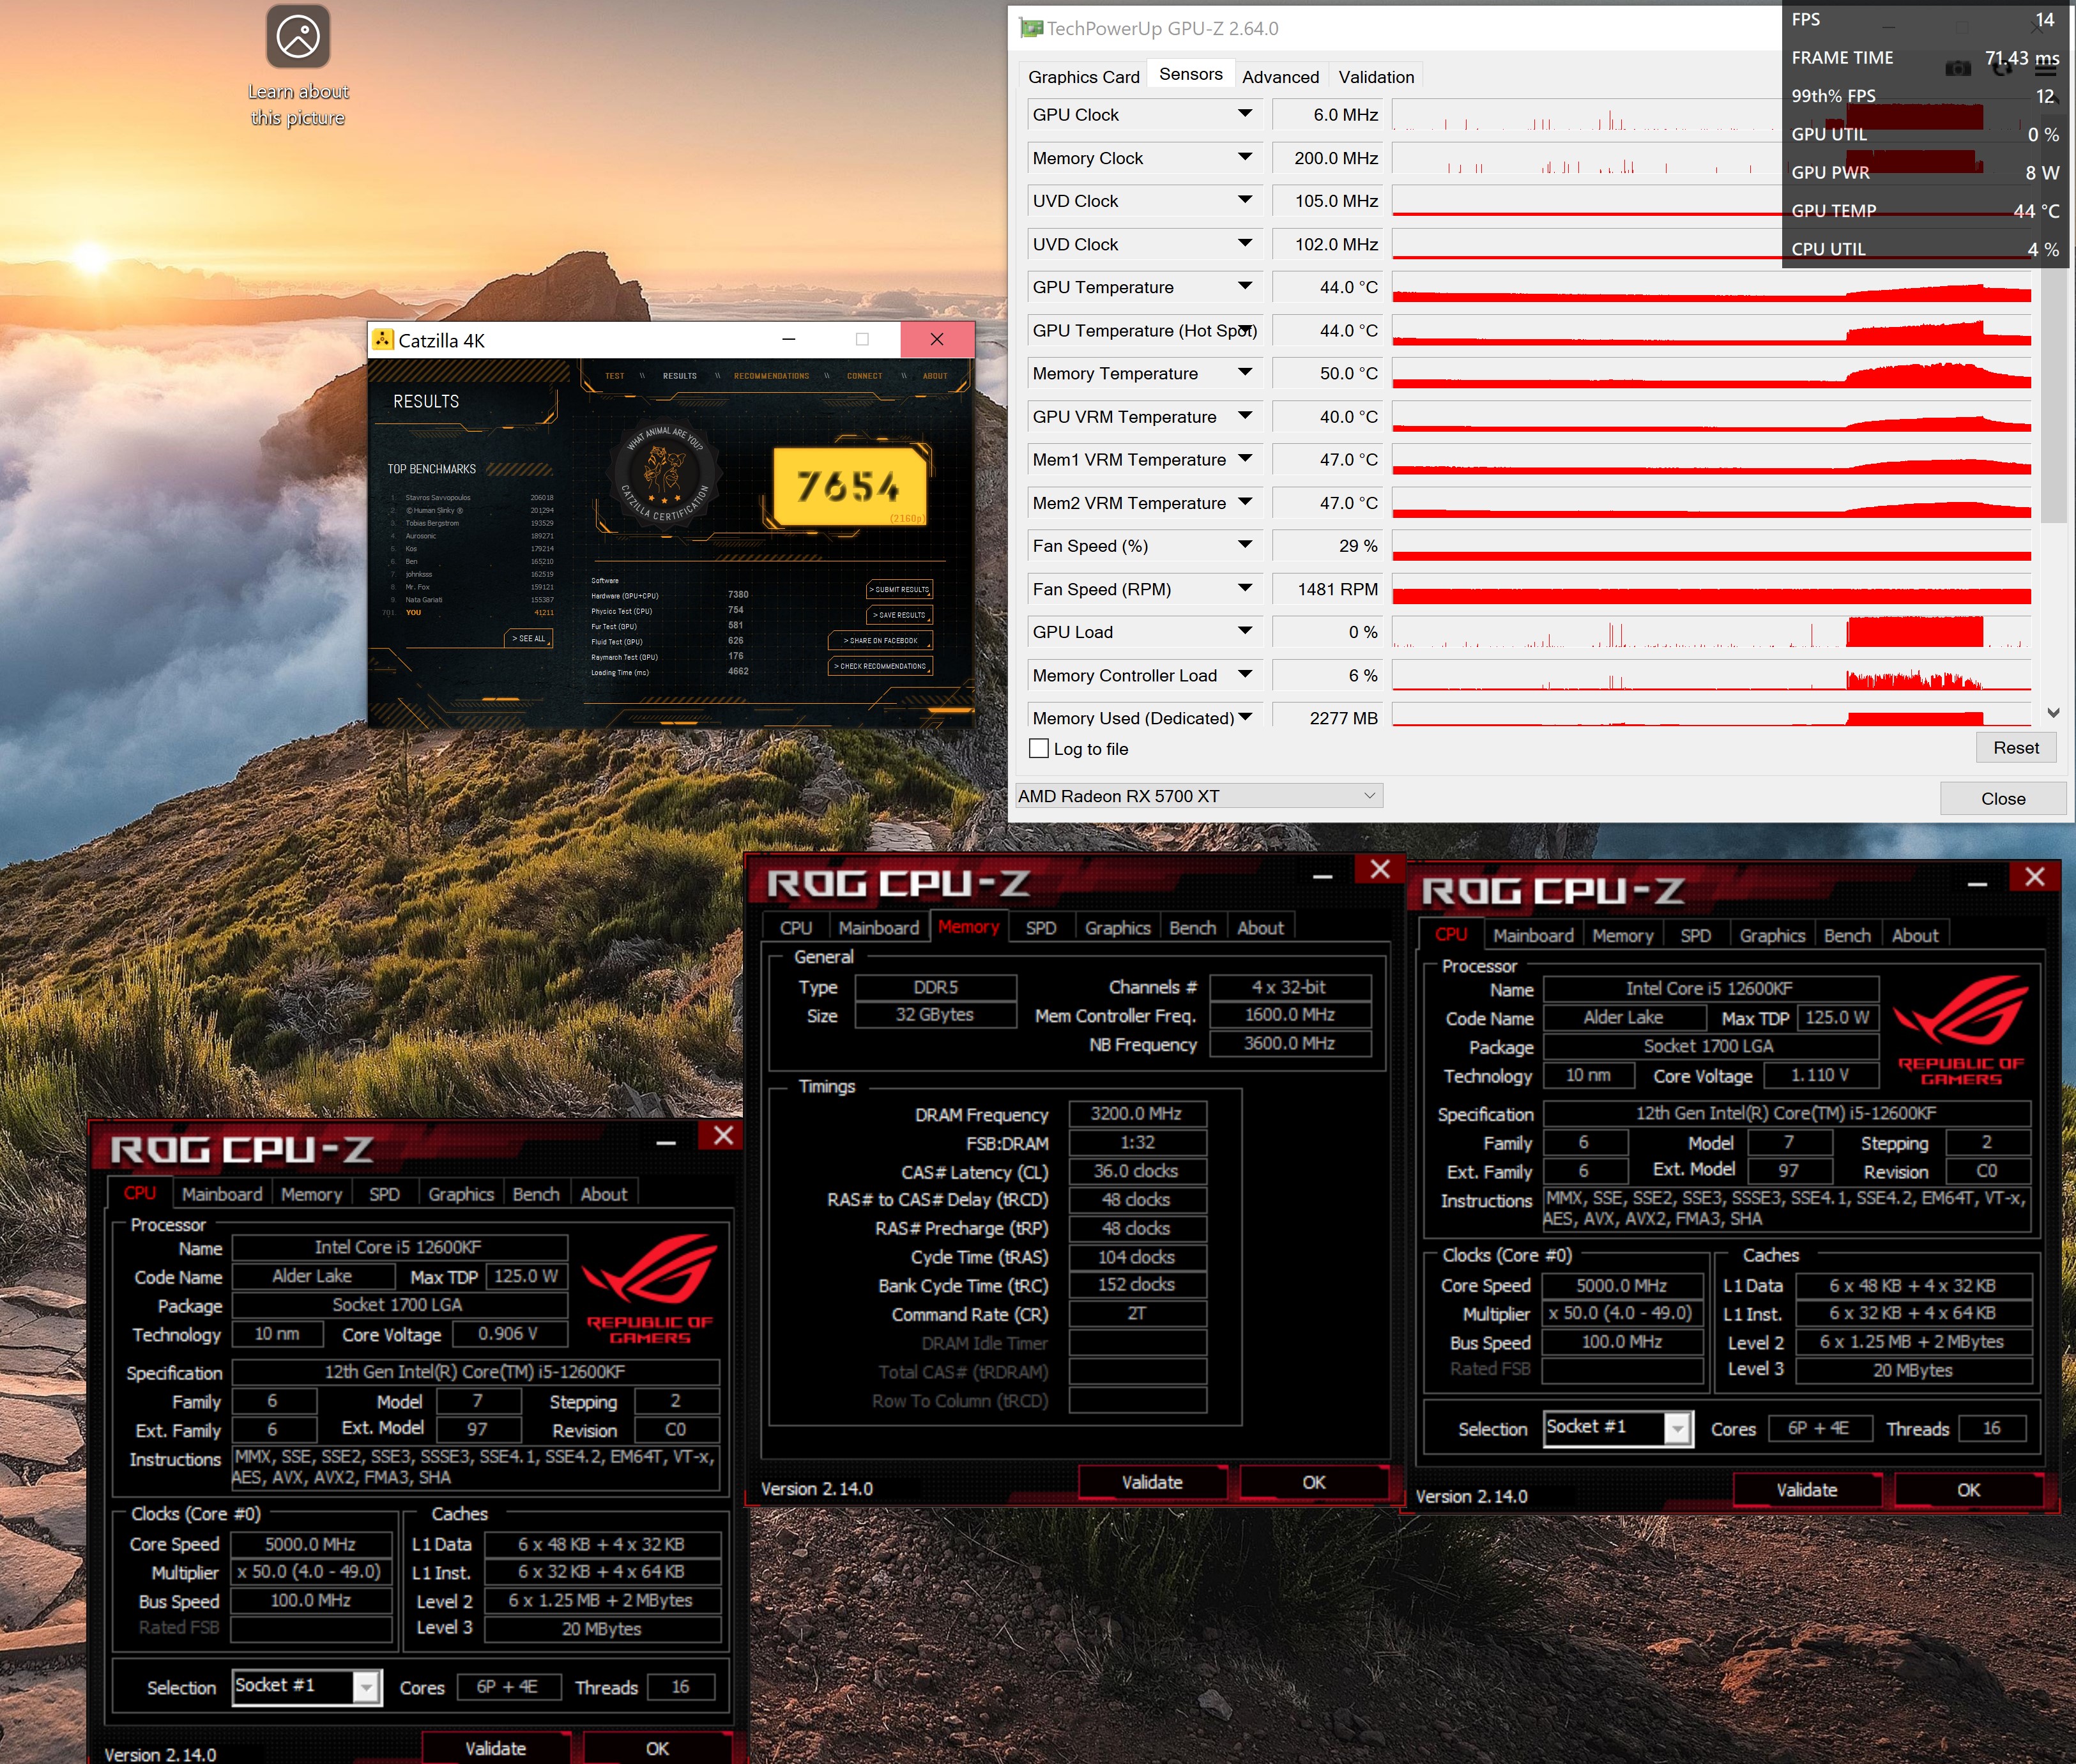
Task: Click SAVE RESULTS in Catzilla
Action: [x=900, y=614]
